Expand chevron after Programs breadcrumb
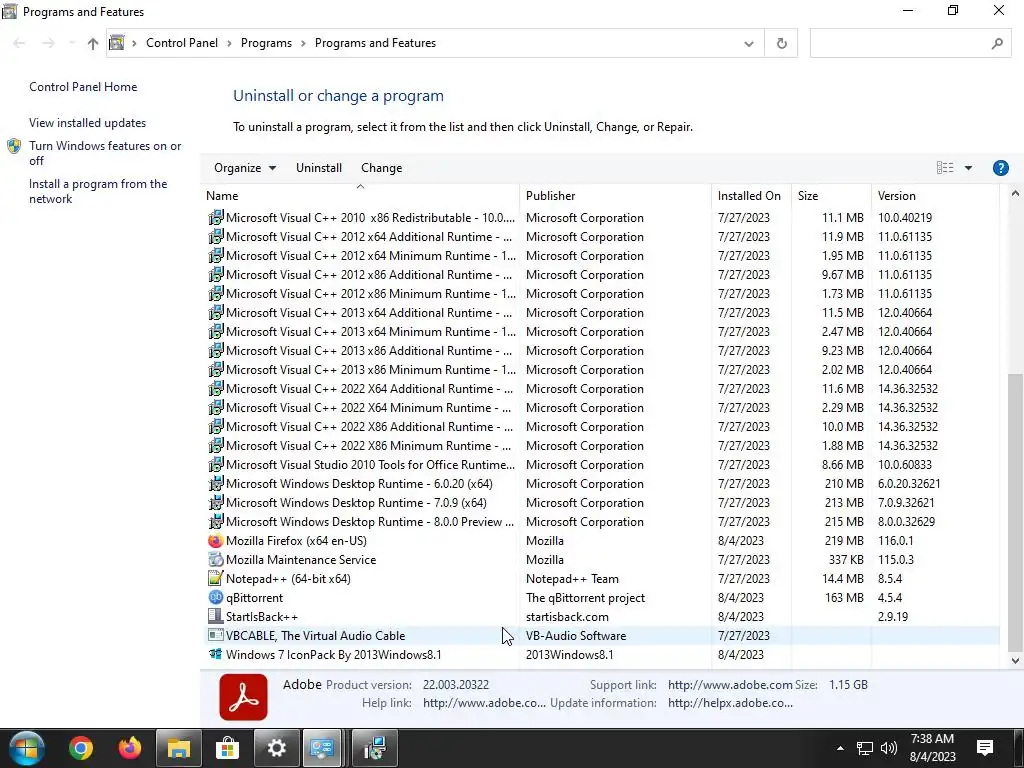 click(304, 43)
